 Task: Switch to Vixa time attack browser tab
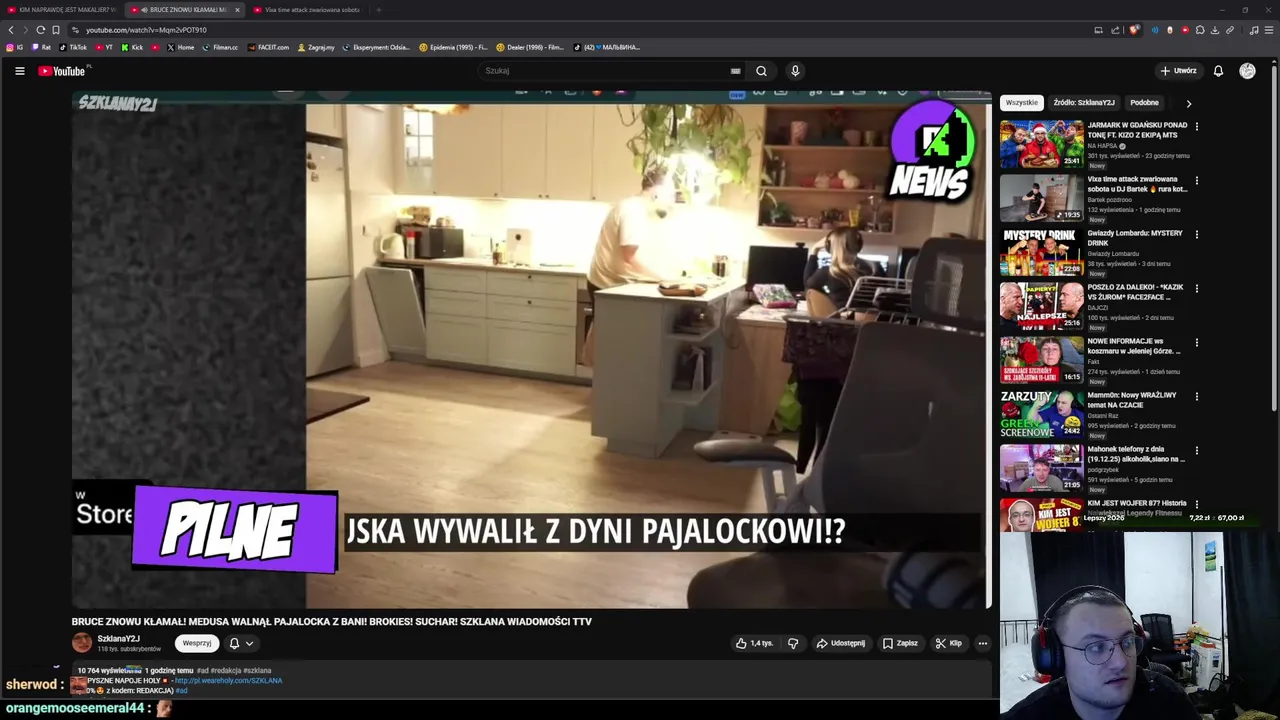pos(307,10)
